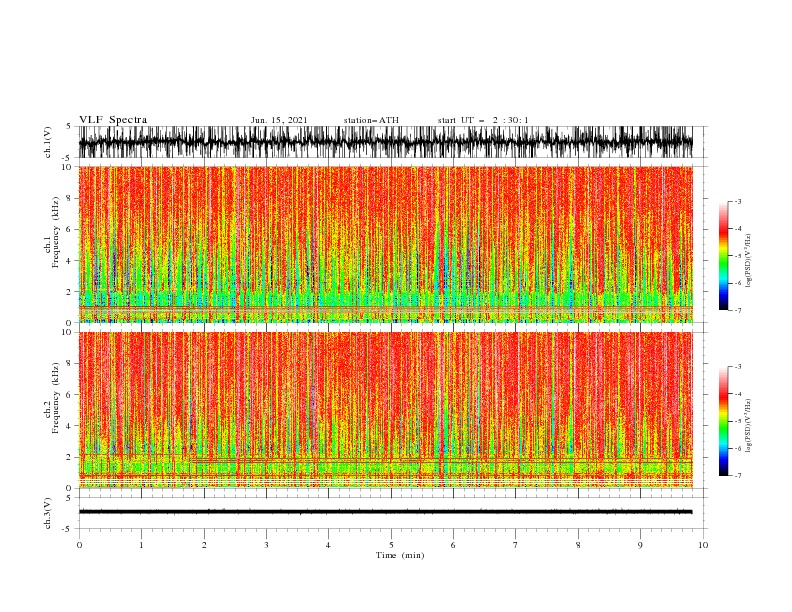Click tick label '3' on the time axis

tap(266, 545)
